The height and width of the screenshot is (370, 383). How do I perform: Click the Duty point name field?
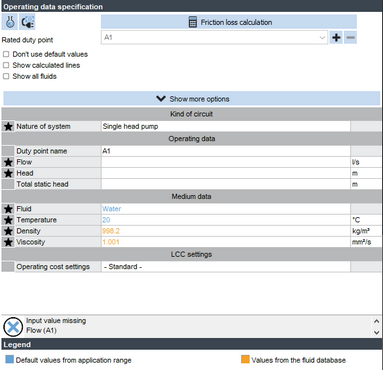[226, 151]
